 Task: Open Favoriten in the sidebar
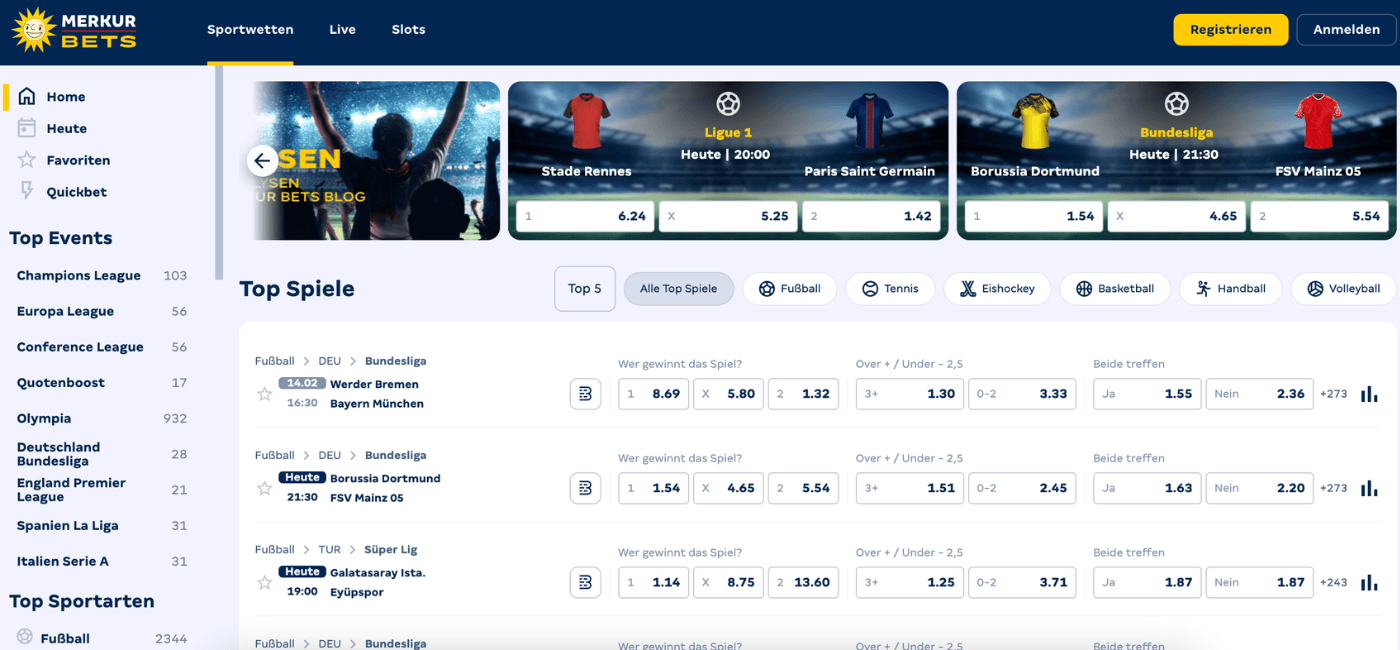click(78, 160)
